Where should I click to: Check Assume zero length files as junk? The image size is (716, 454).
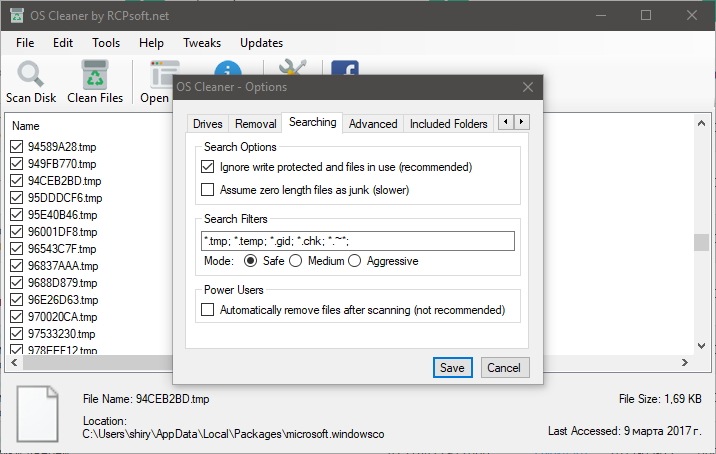[x=207, y=190]
